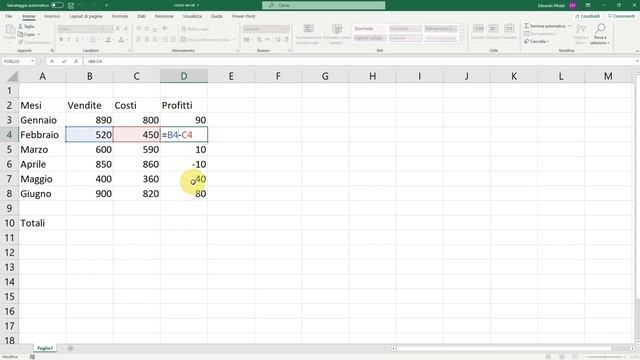Select row 4 header
Screen dimensions: 640x360
9,135
